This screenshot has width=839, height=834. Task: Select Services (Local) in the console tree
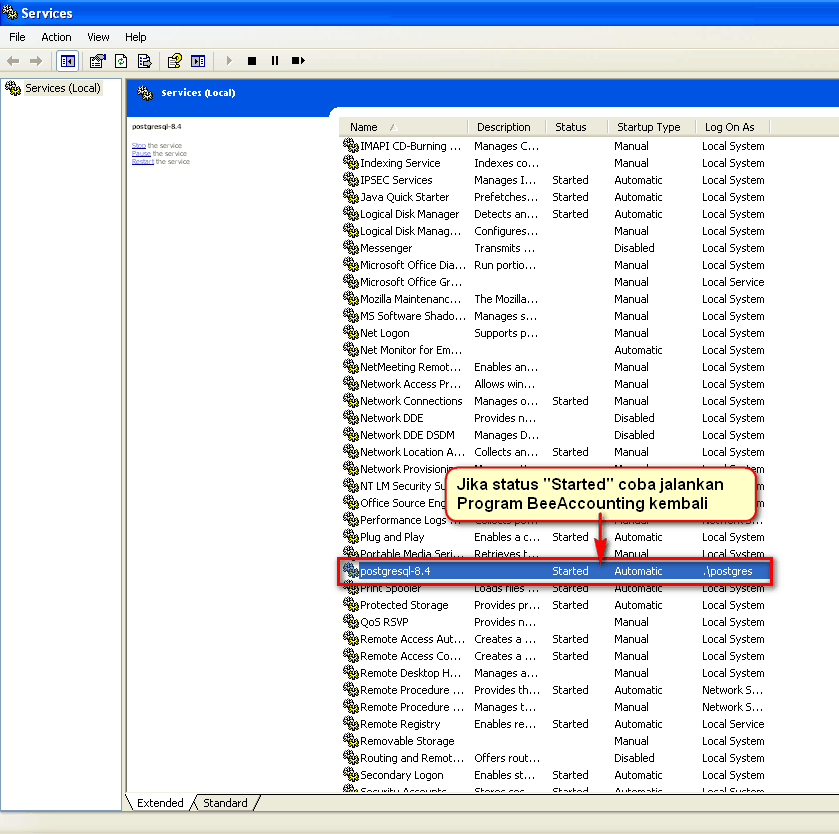click(x=63, y=88)
